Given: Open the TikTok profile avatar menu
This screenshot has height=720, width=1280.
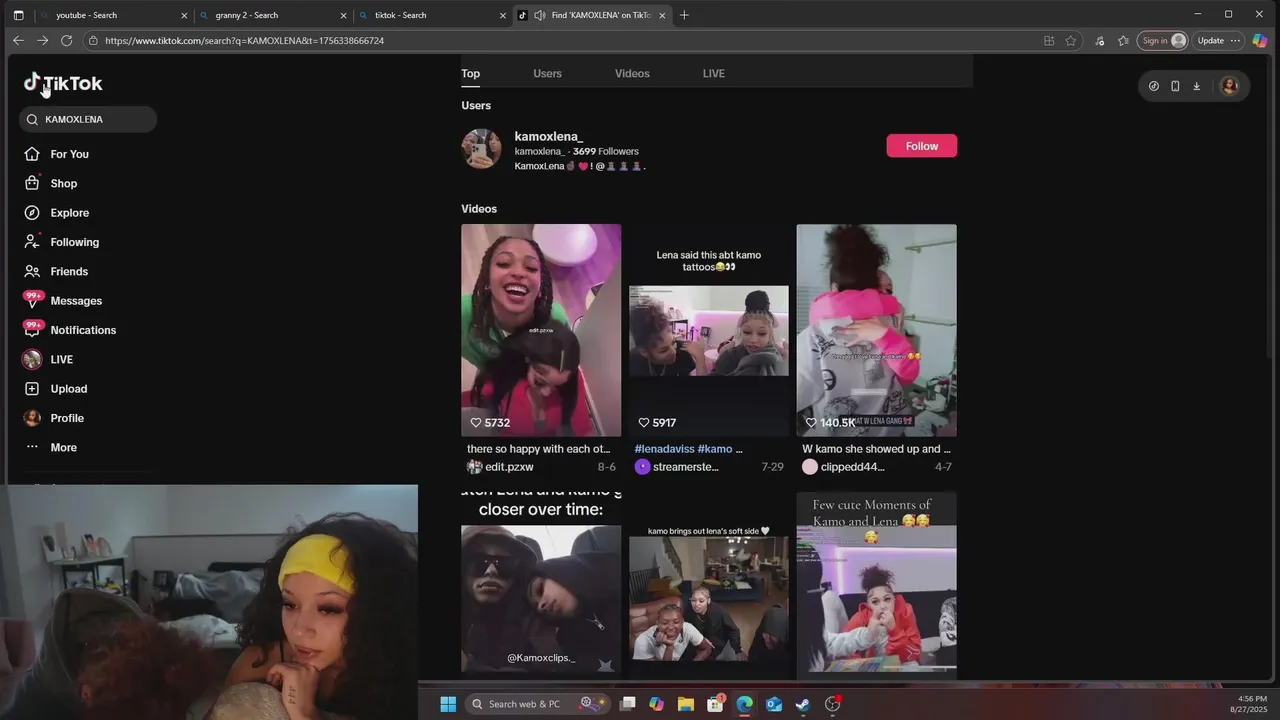Looking at the screenshot, I should 1230,86.
